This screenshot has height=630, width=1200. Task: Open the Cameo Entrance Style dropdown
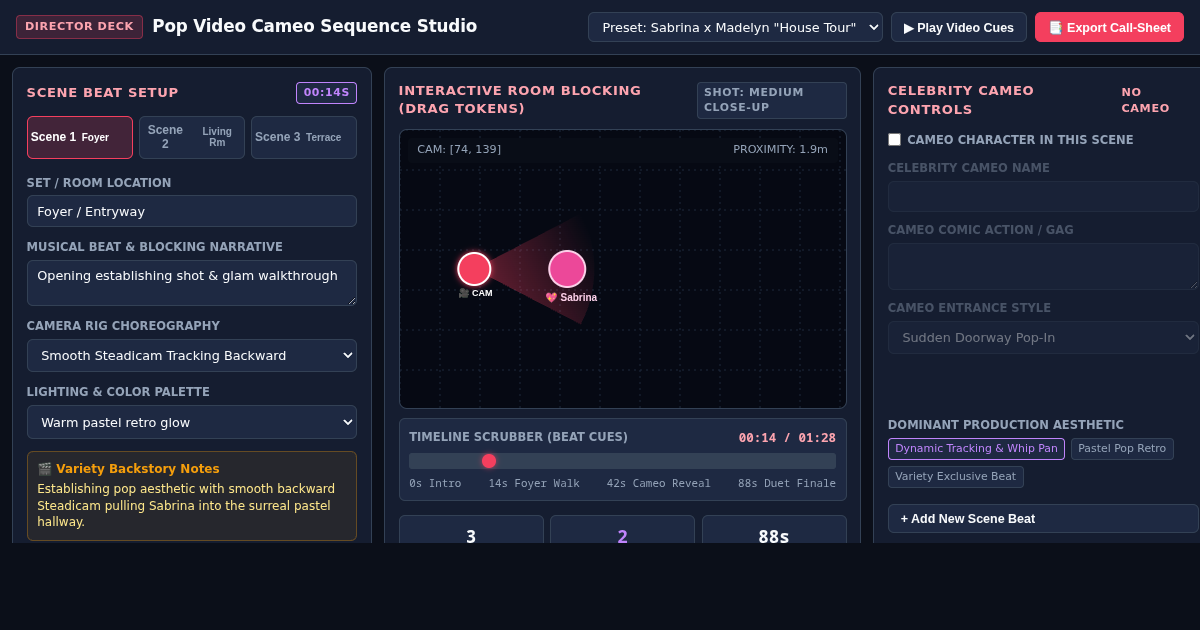pyautogui.click(x=1043, y=338)
